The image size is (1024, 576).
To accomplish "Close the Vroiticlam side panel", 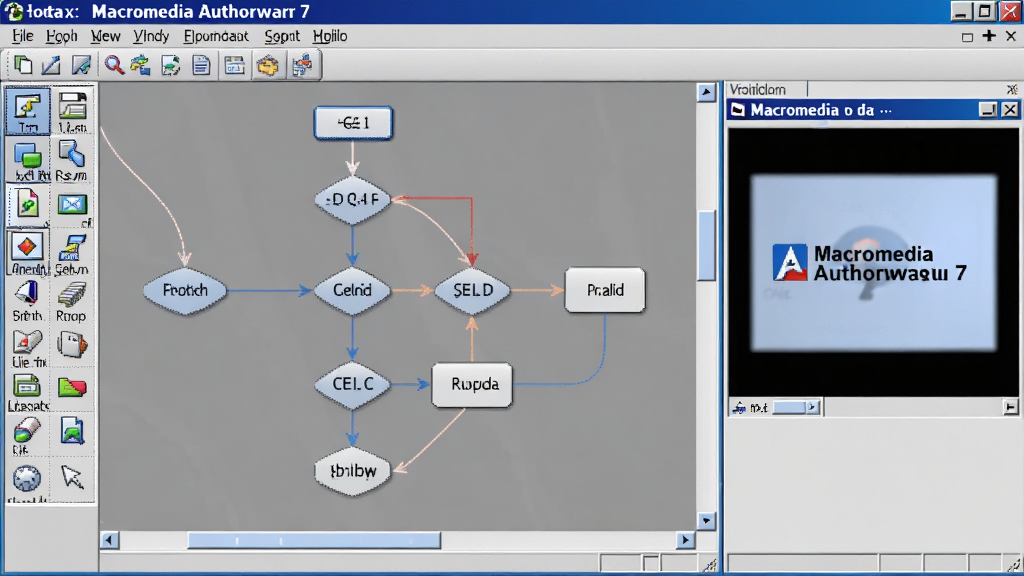I will [x=1012, y=89].
